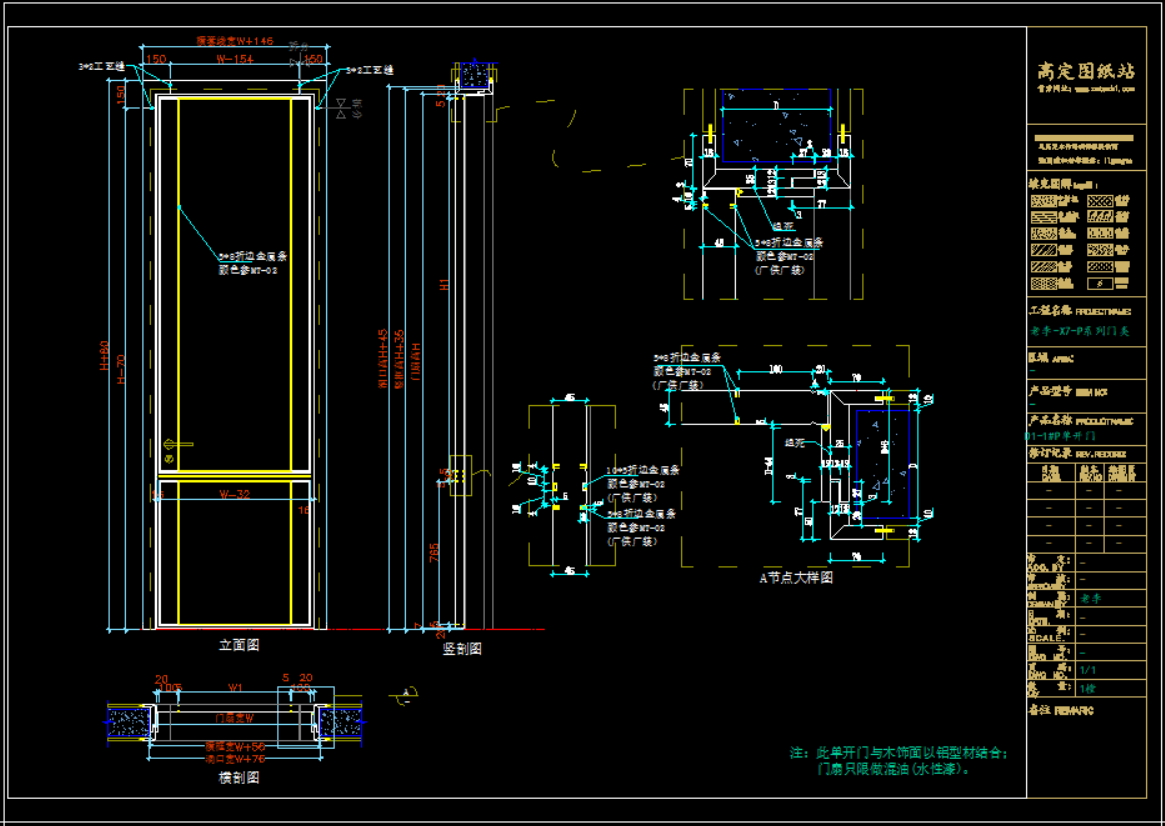Click the 765 dimension in the vertical section

[435, 554]
